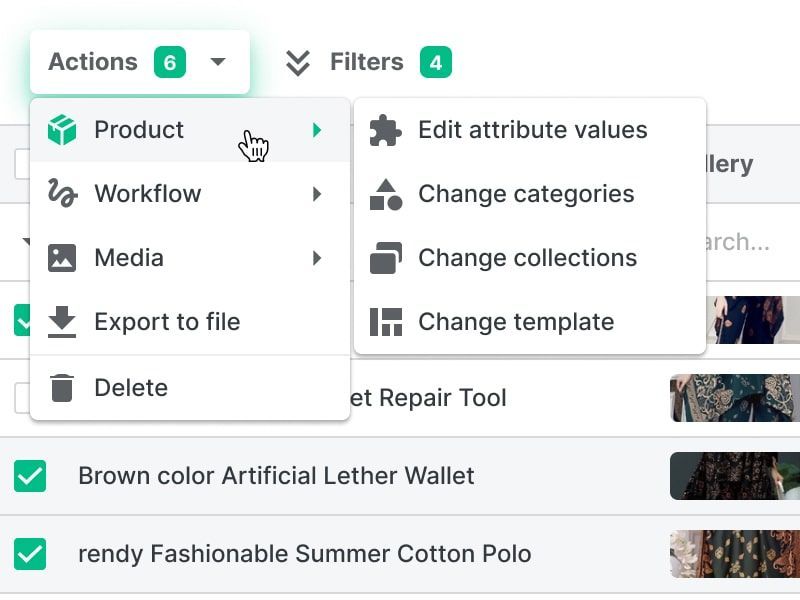The height and width of the screenshot is (600, 800).
Task: Select Change collections option
Action: (530, 258)
